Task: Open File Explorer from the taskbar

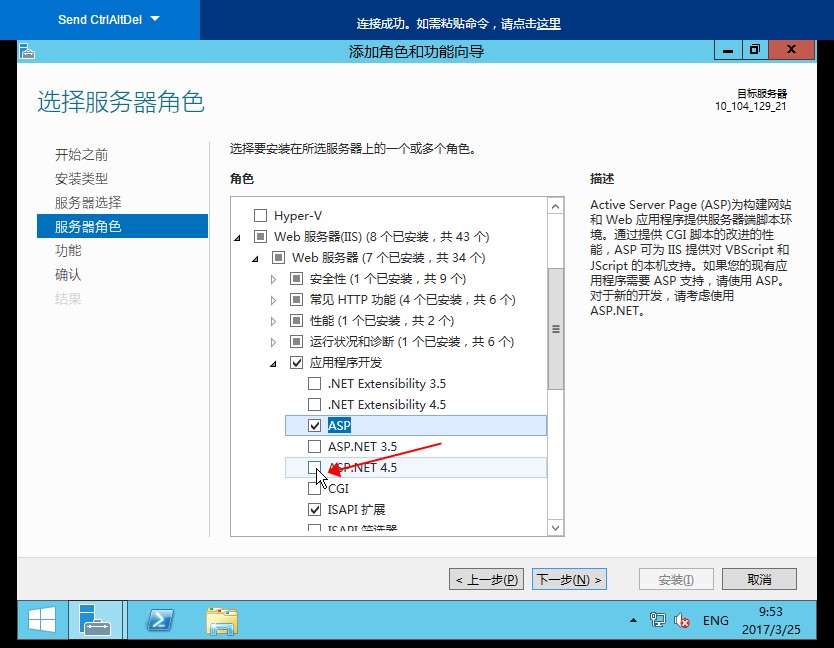Action: (x=222, y=620)
